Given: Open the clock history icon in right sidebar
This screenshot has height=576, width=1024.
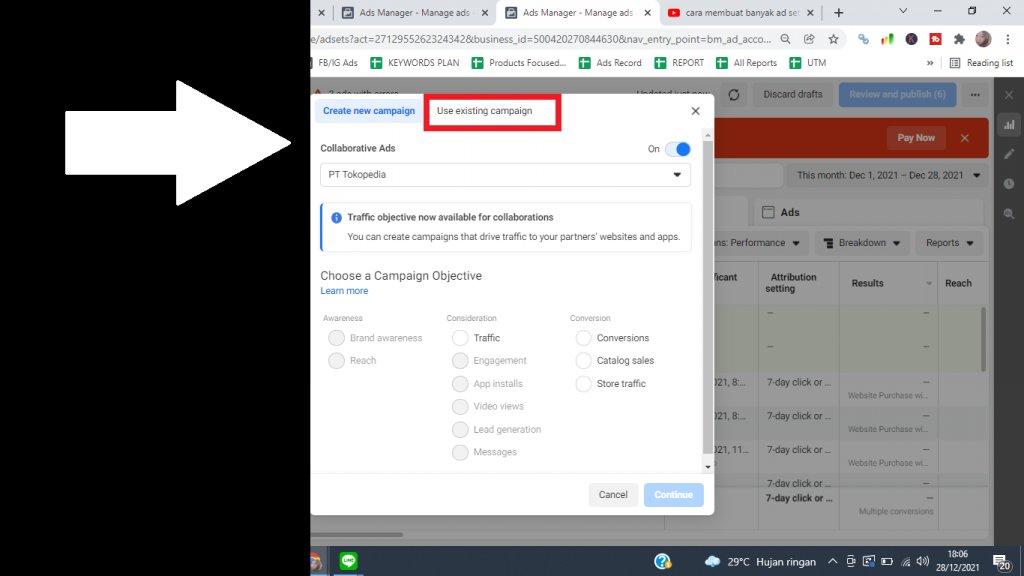Looking at the screenshot, I should (1009, 184).
